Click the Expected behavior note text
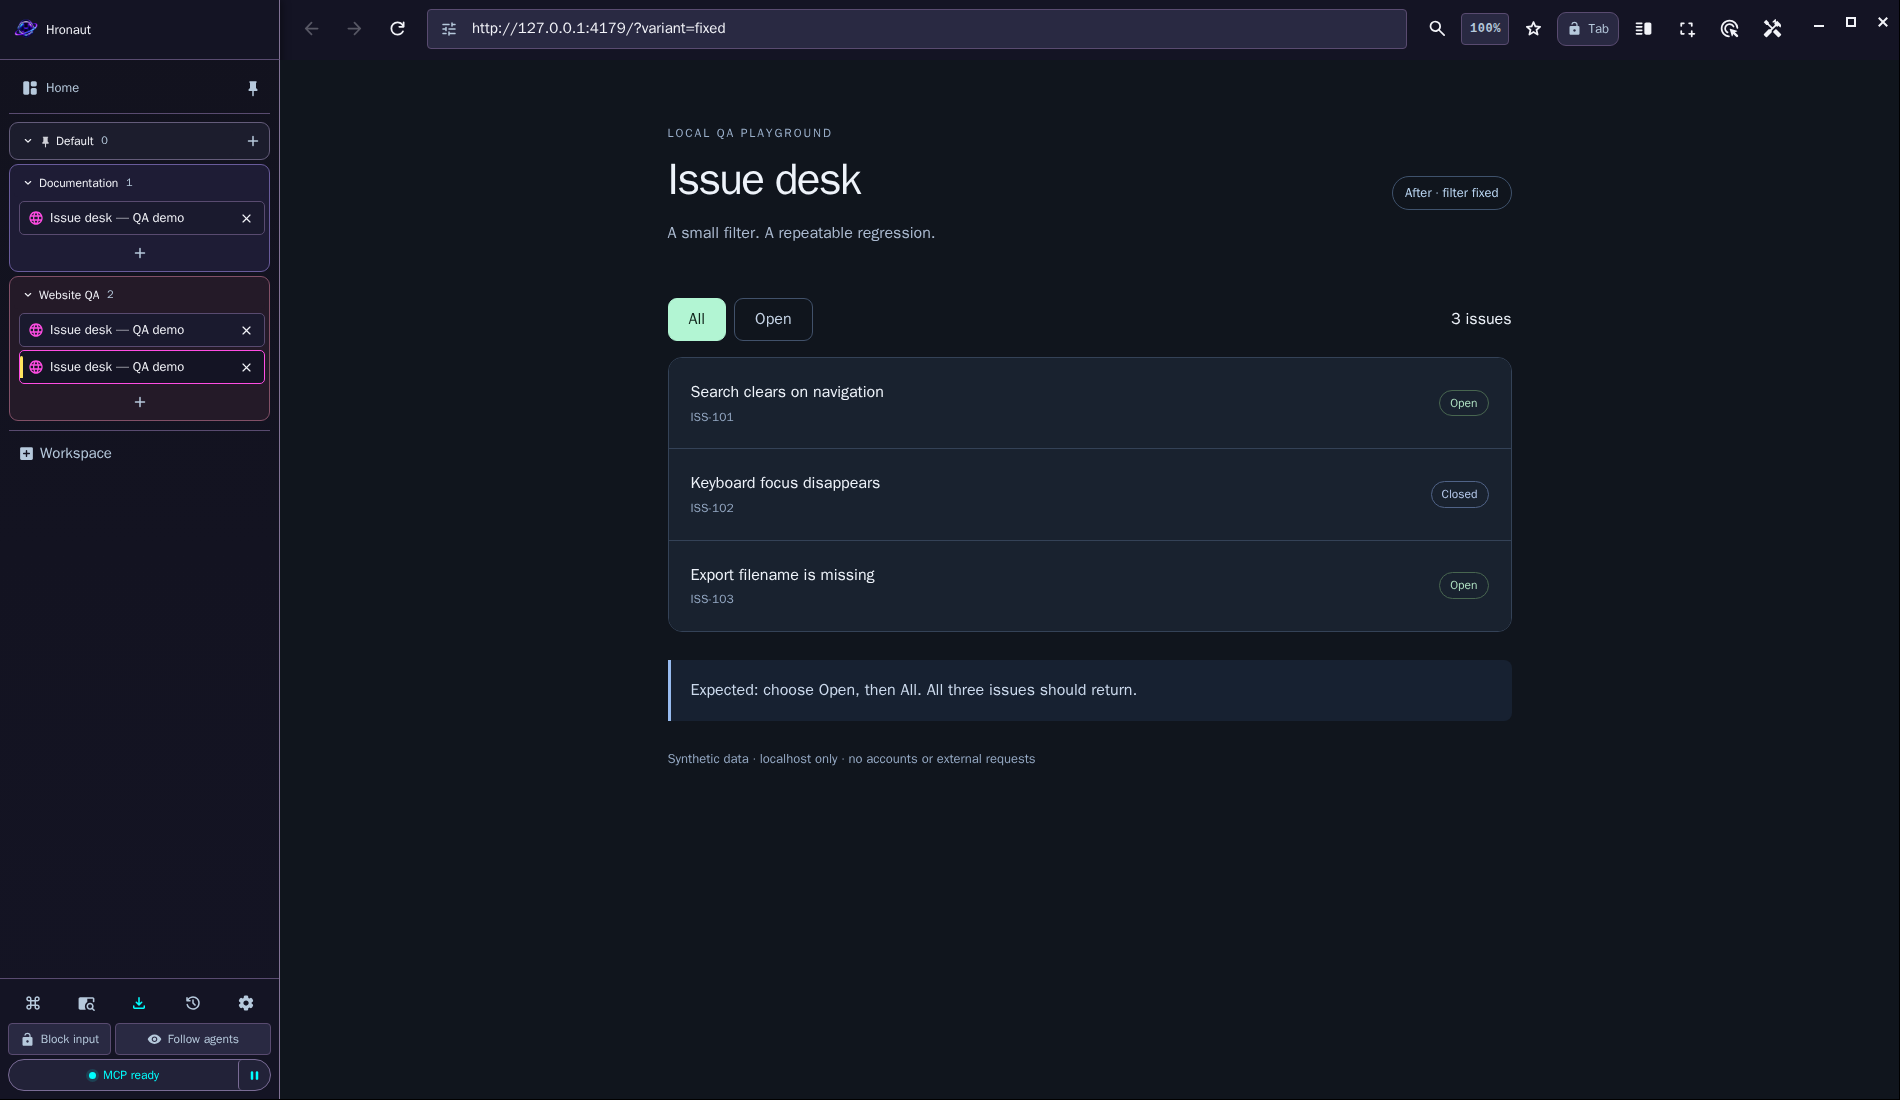This screenshot has width=1900, height=1100. [x=913, y=690]
